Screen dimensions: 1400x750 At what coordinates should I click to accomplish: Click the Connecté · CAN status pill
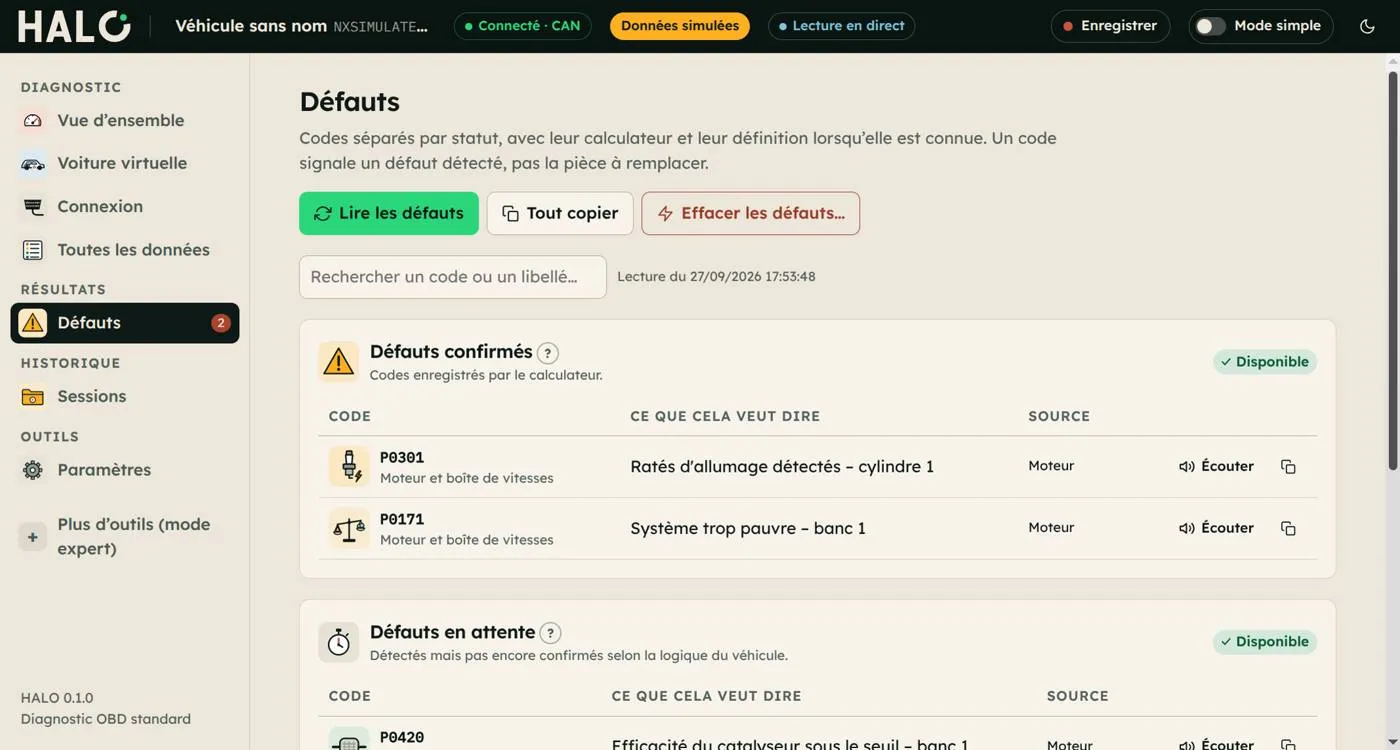pos(522,26)
